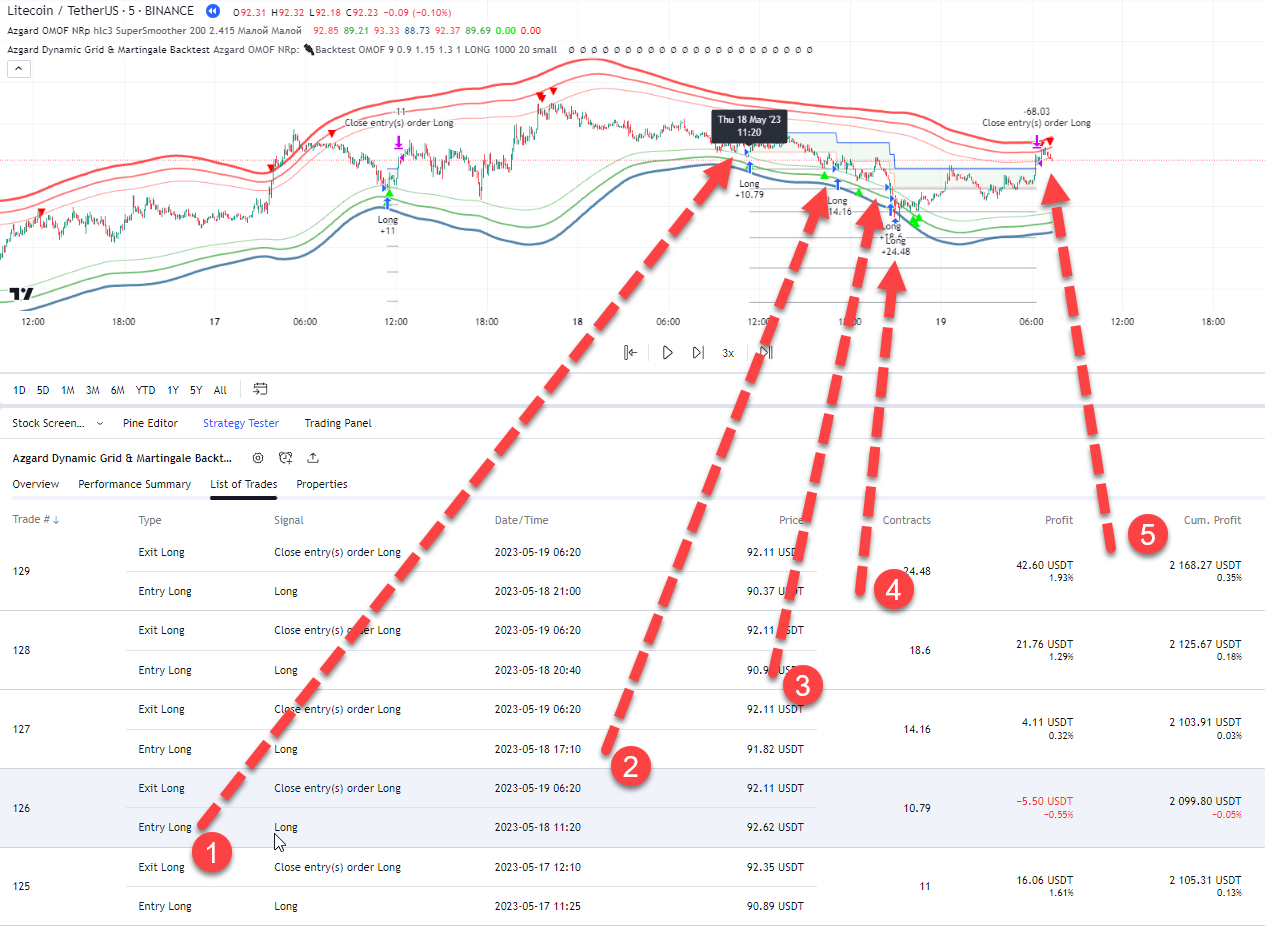
Task: Change the 3x replay speed
Action: (x=729, y=353)
